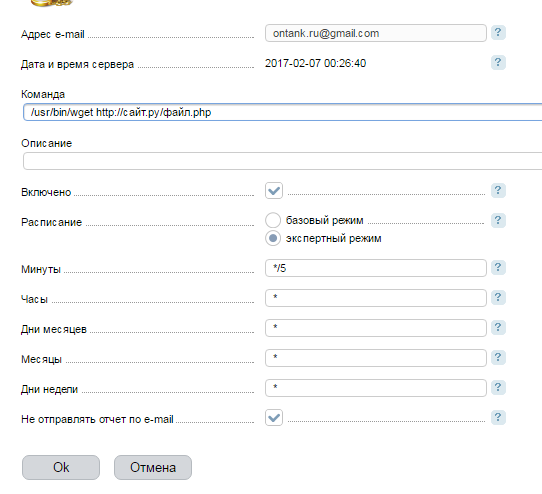Open help icon beside Дни месяцев
542x494 pixels.
(x=498, y=327)
